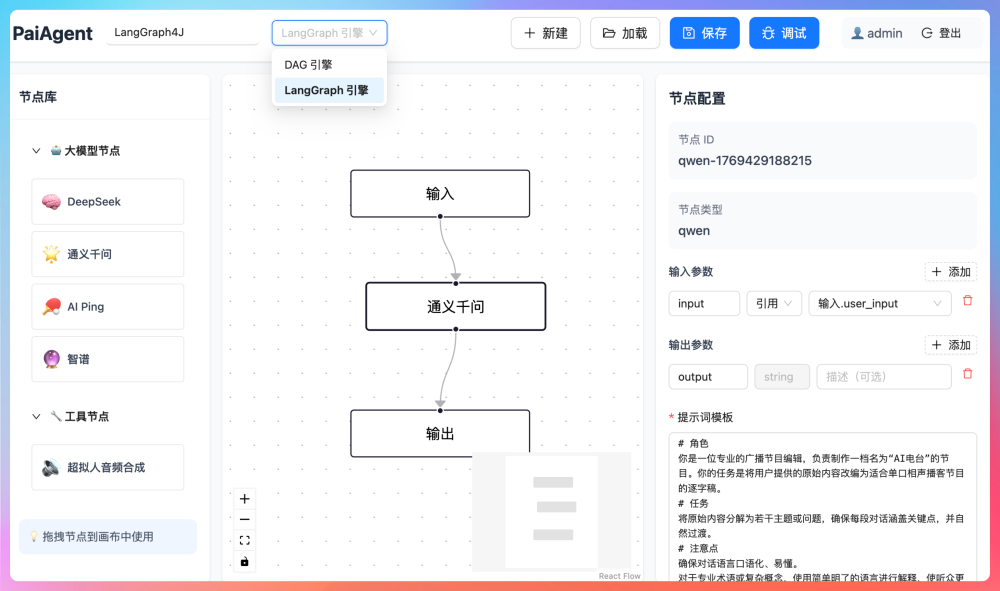Open the 引用 parameter type dropdown

click(x=774, y=303)
